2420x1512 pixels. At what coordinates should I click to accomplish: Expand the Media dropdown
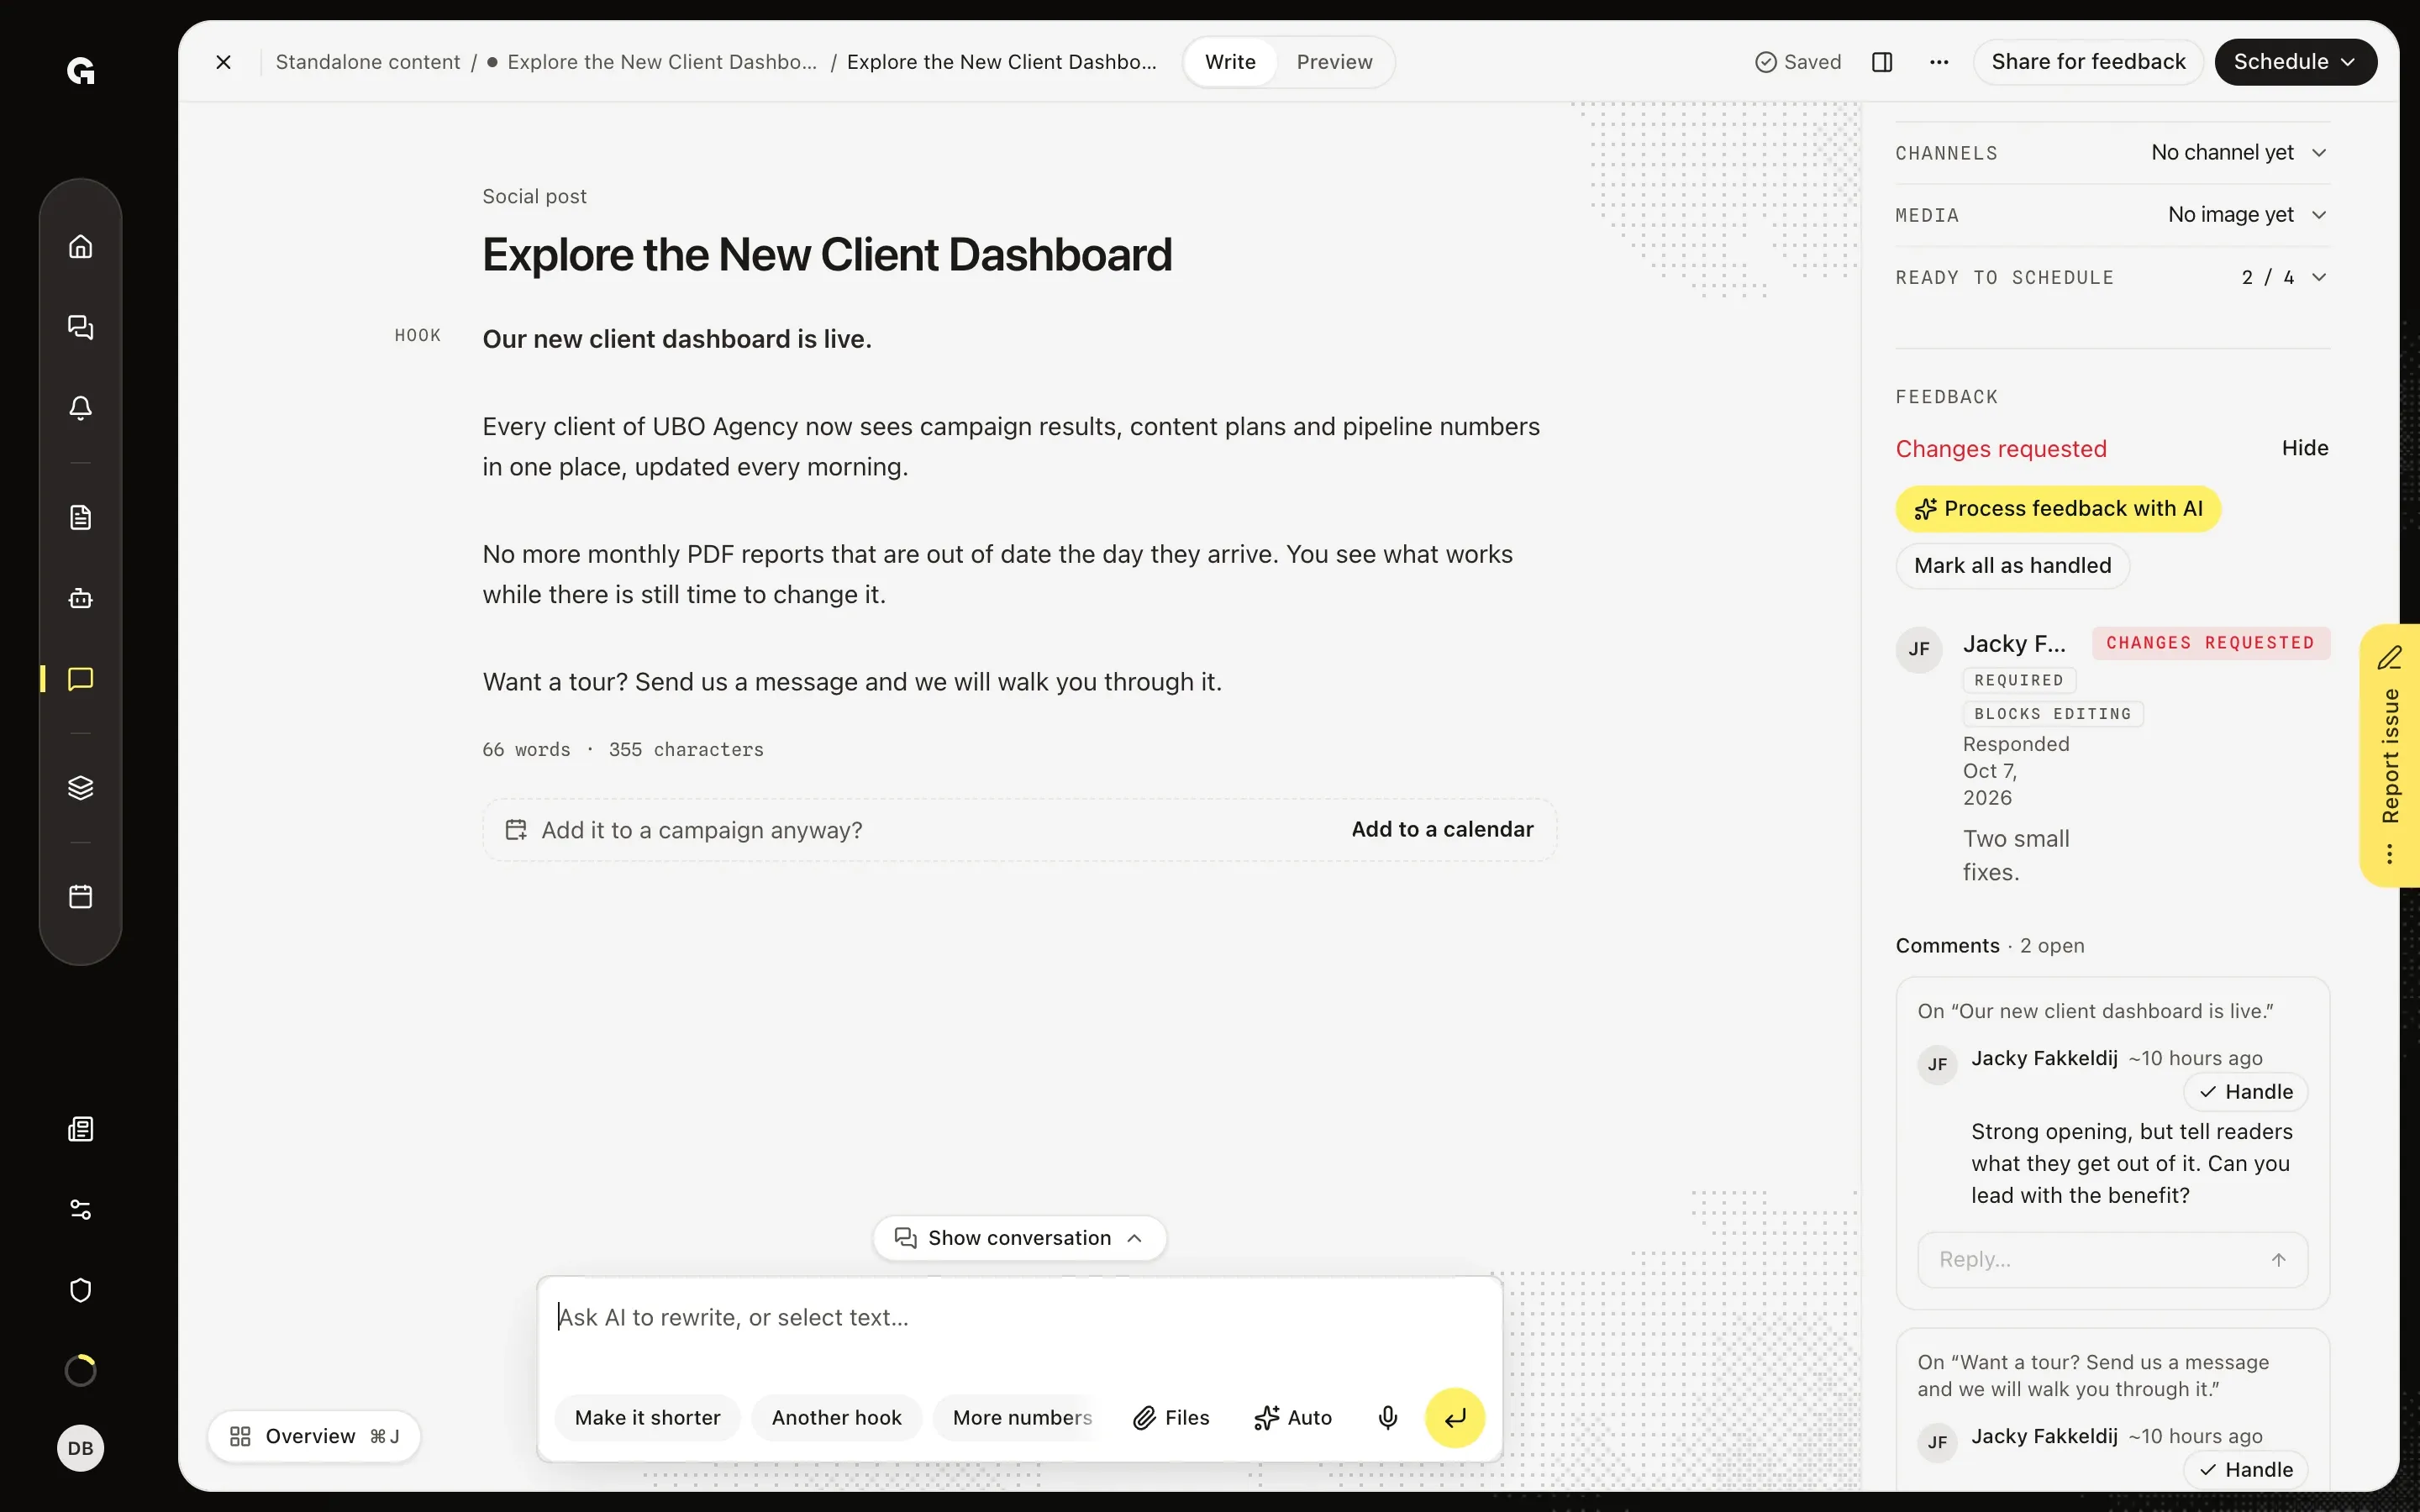[2113, 215]
